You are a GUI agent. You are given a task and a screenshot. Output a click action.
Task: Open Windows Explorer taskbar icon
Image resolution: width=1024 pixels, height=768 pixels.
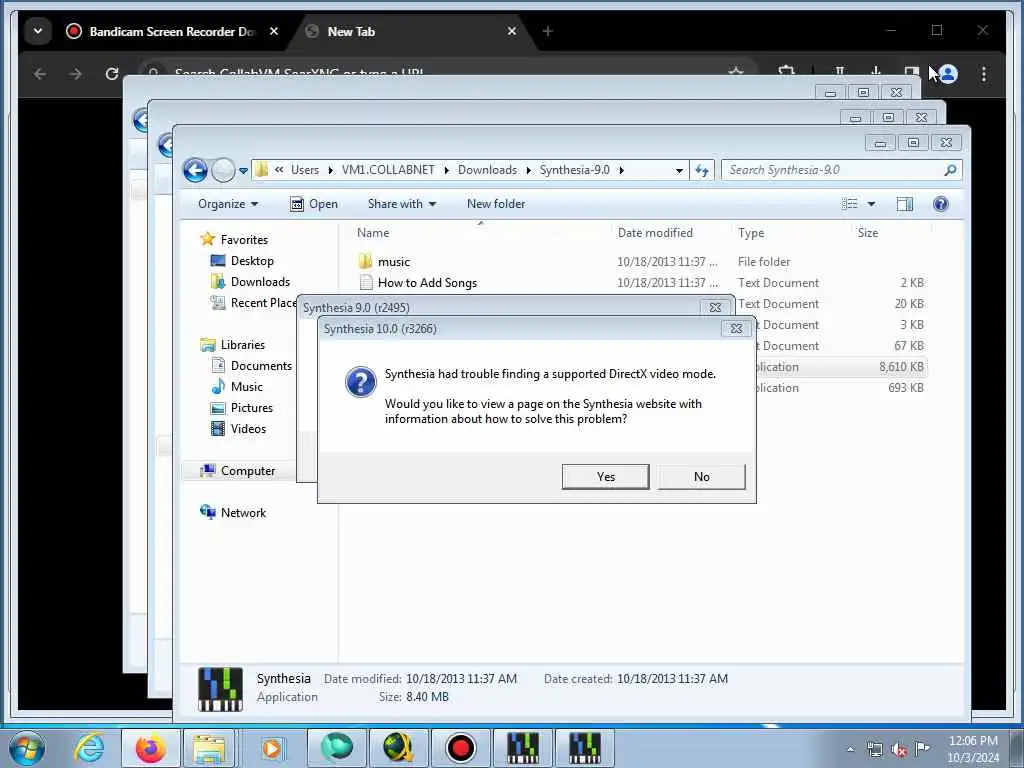[x=208, y=748]
